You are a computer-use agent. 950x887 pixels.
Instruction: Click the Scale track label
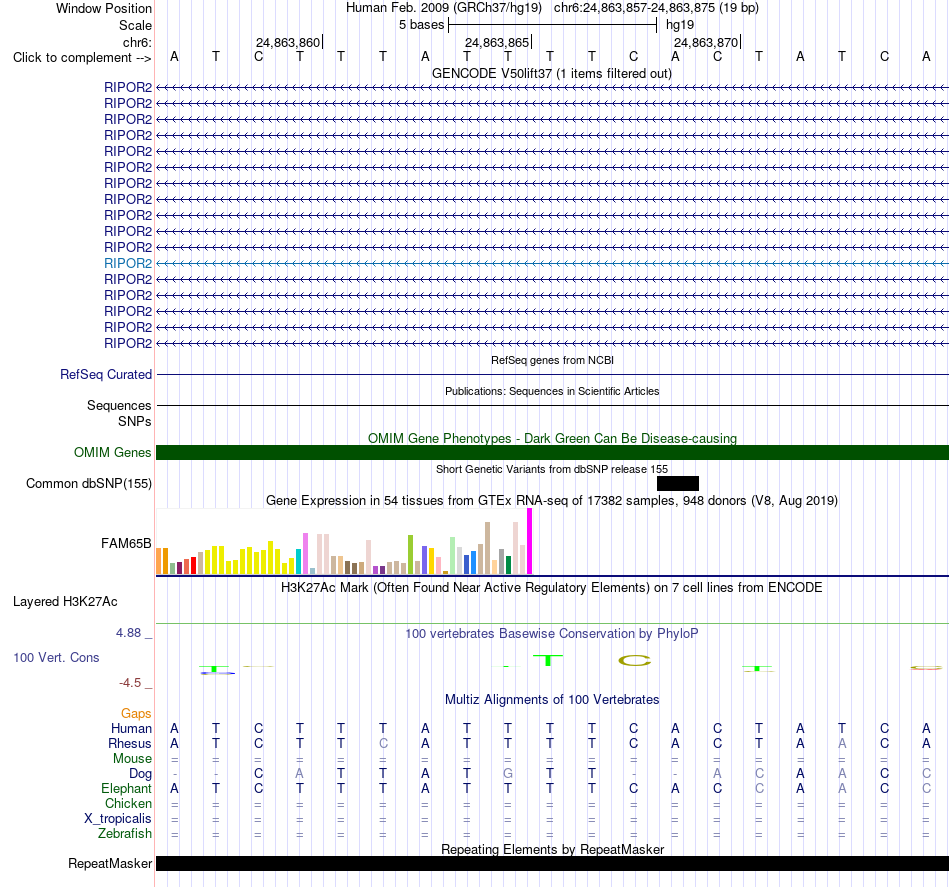pos(135,25)
